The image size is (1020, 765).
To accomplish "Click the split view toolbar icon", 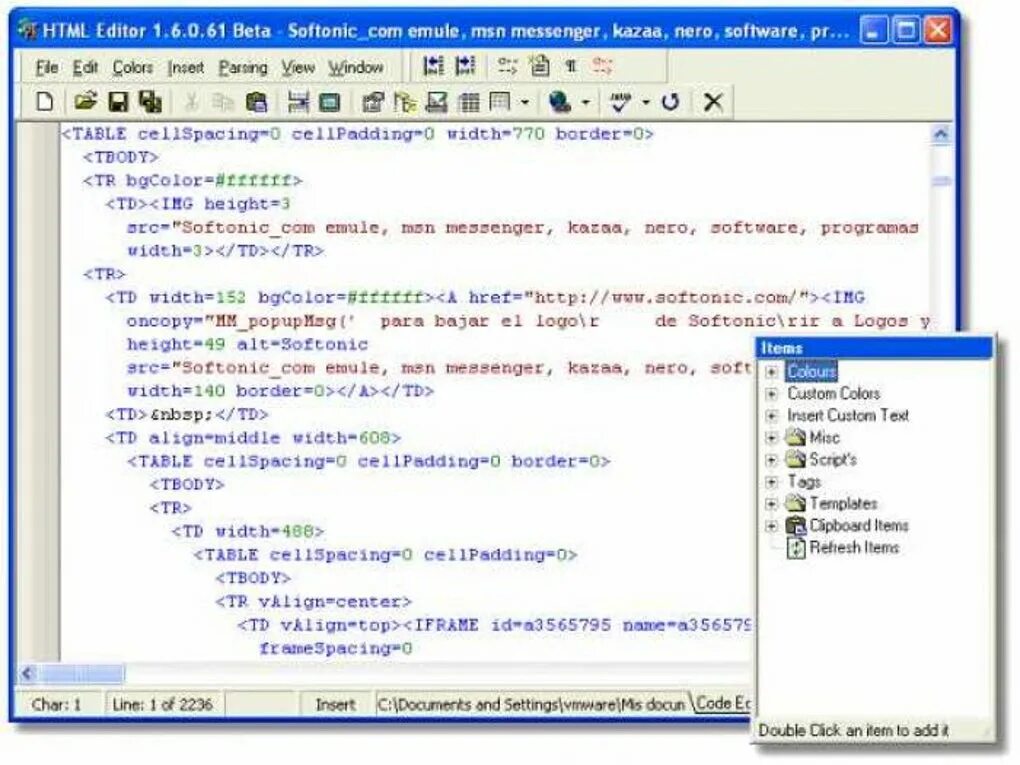I will 298,101.
